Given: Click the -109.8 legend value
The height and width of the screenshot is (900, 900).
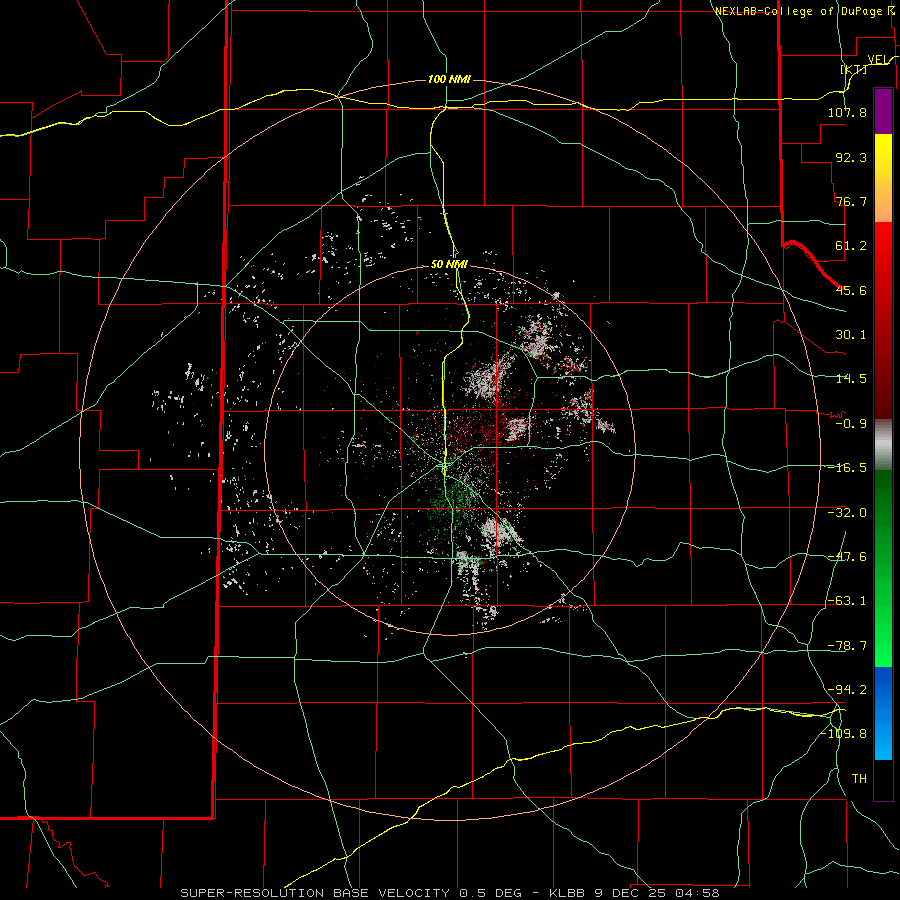Looking at the screenshot, I should [x=843, y=734].
